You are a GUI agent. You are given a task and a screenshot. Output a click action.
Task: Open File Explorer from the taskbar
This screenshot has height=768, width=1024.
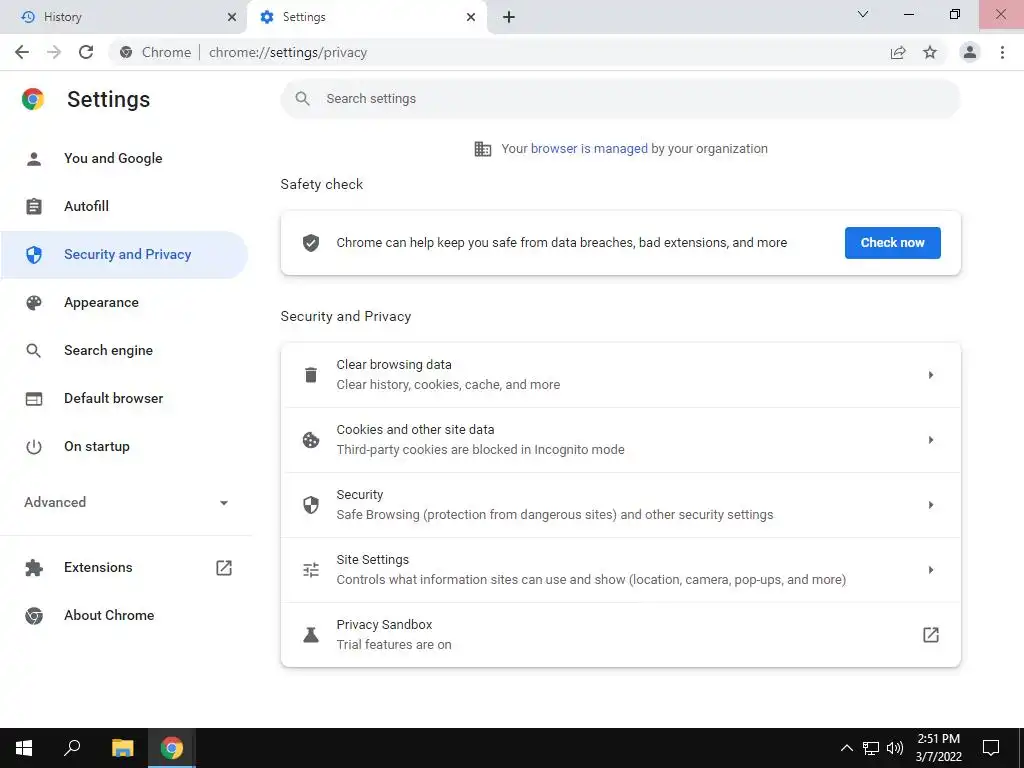coord(122,748)
